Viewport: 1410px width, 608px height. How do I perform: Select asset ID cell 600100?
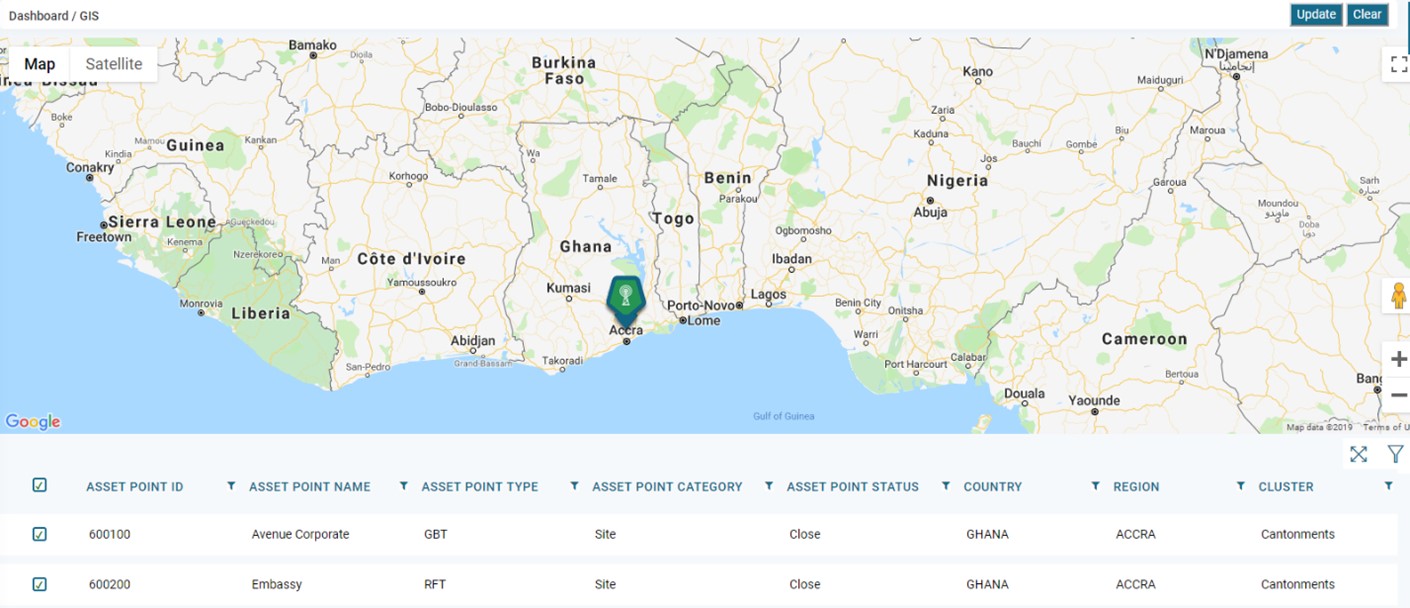tap(110, 534)
